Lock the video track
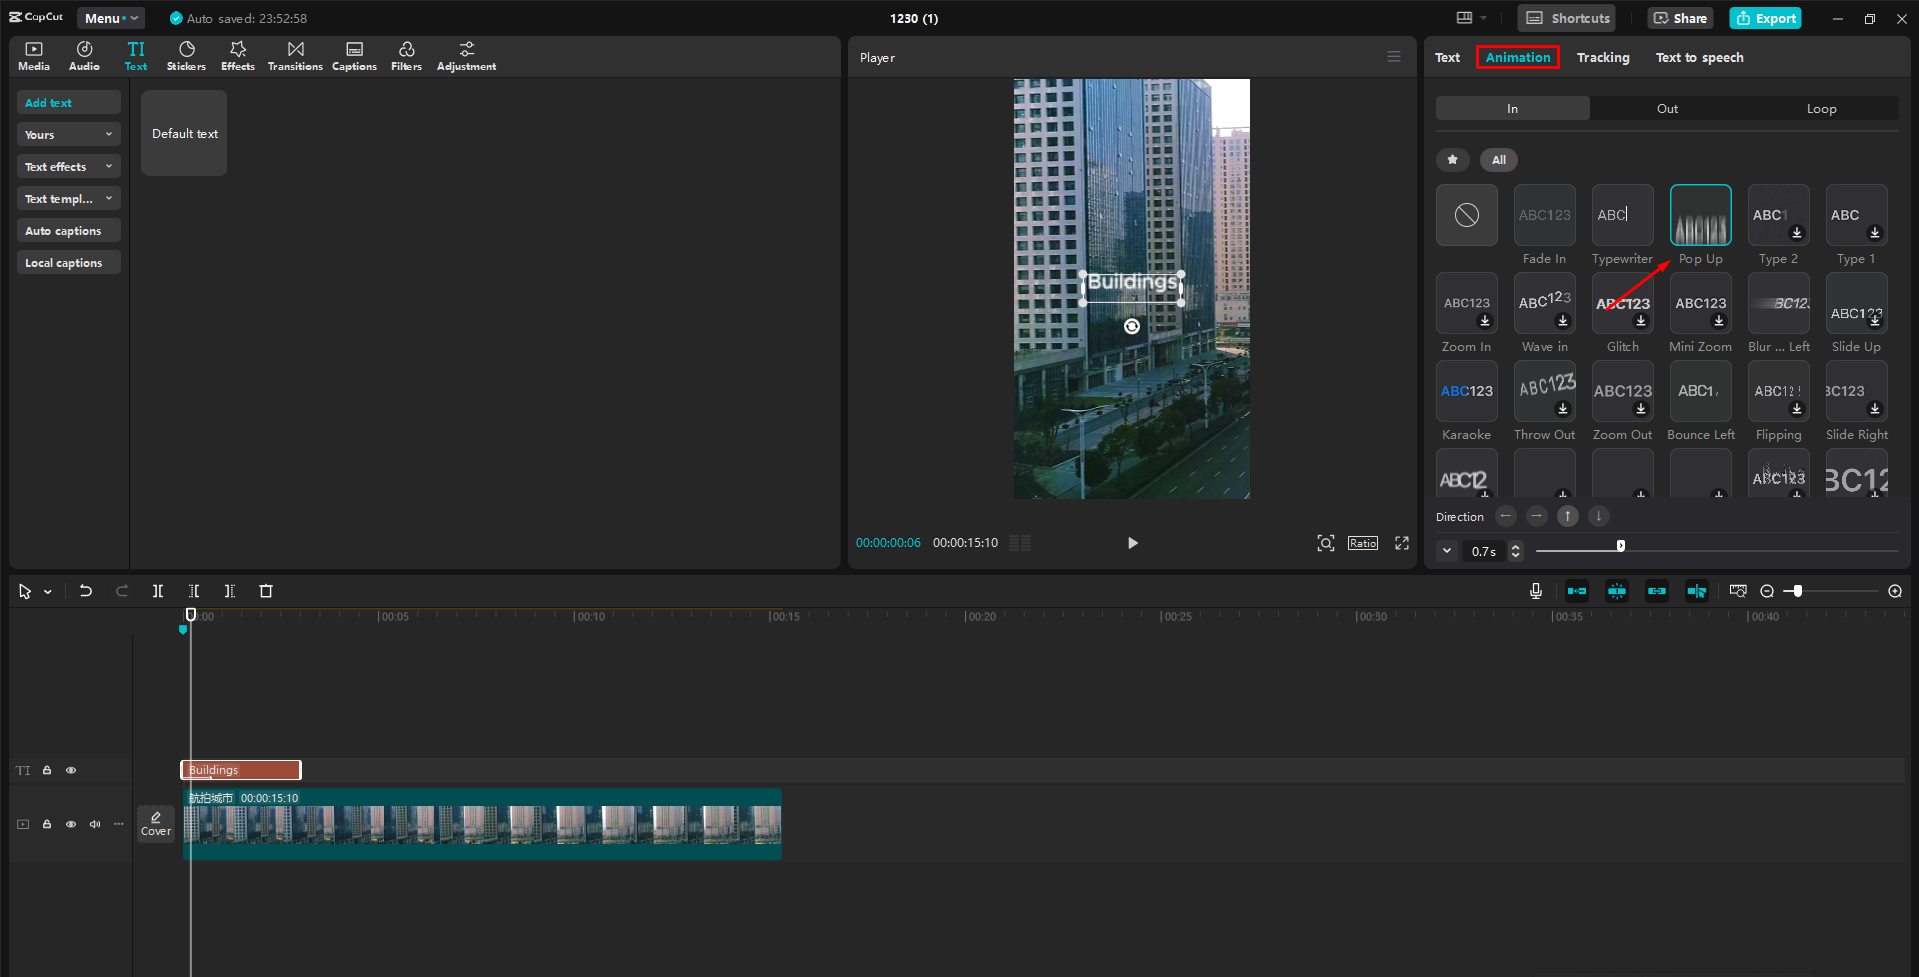The height and width of the screenshot is (977, 1919). tap(46, 824)
